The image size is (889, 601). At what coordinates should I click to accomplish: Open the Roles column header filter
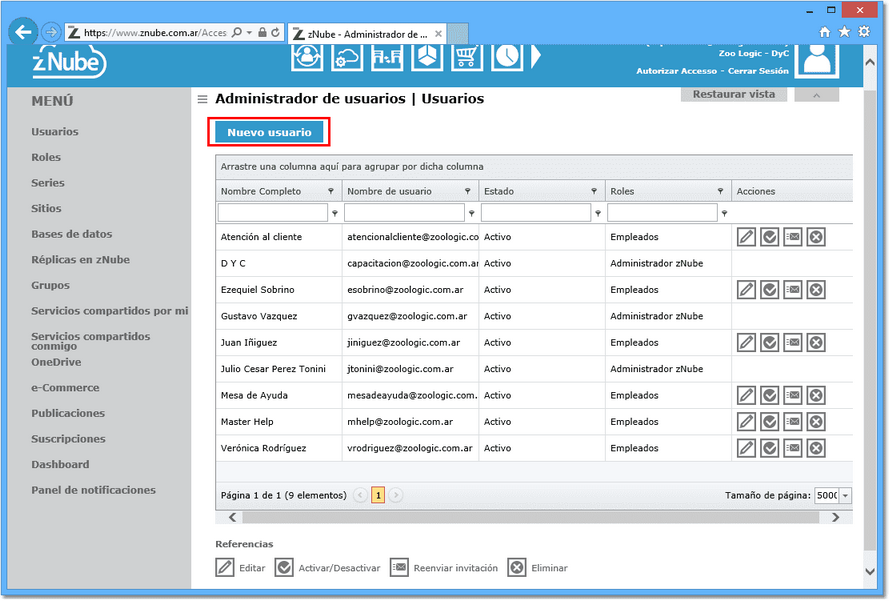click(x=721, y=192)
